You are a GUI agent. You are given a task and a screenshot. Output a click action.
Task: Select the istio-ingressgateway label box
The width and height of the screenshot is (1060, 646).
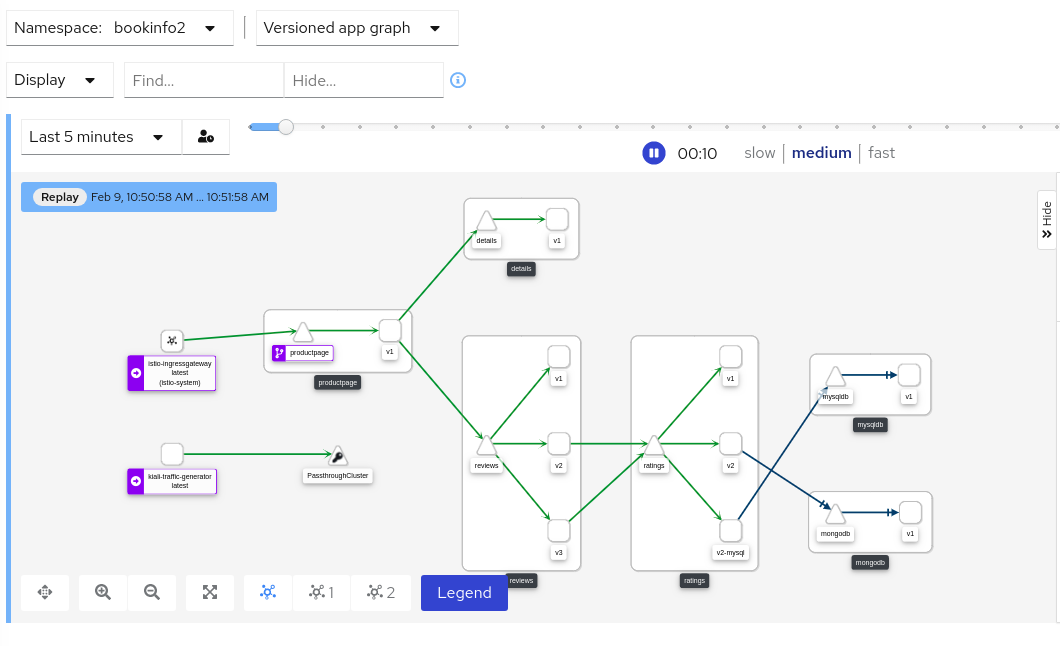click(x=172, y=373)
